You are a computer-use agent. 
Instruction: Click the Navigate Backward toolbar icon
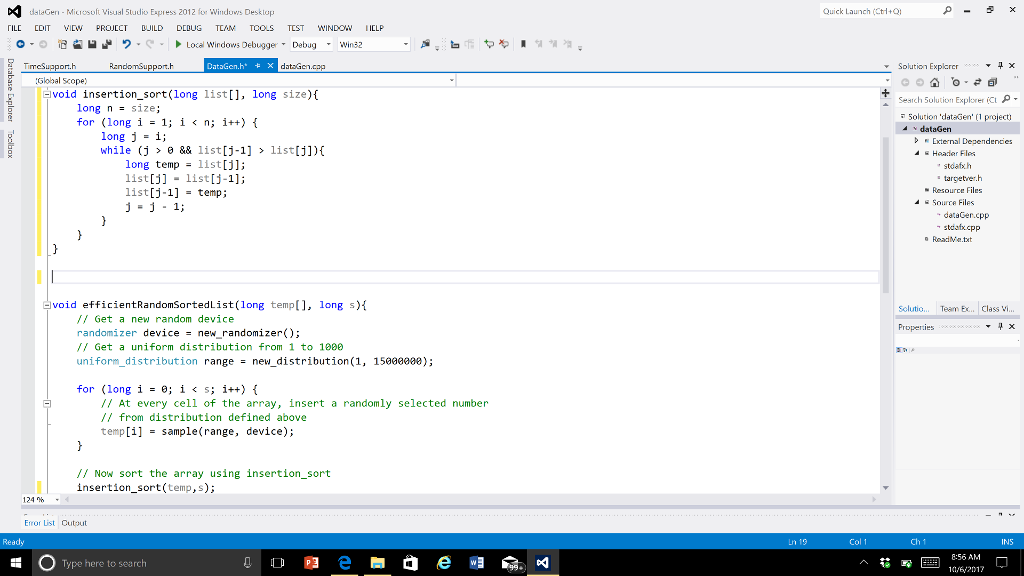pyautogui.click(x=21, y=45)
